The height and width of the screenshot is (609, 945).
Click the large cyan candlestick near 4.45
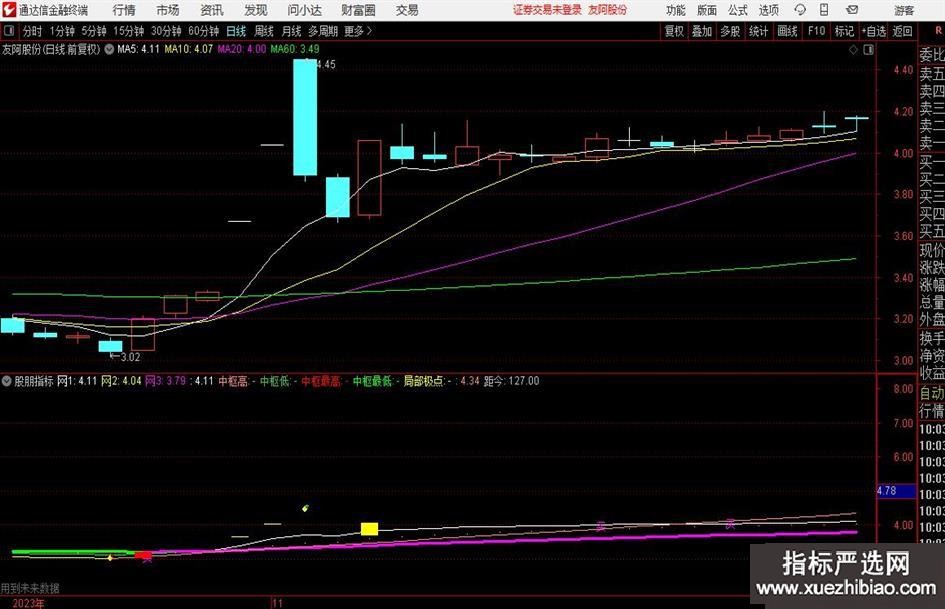coord(305,118)
